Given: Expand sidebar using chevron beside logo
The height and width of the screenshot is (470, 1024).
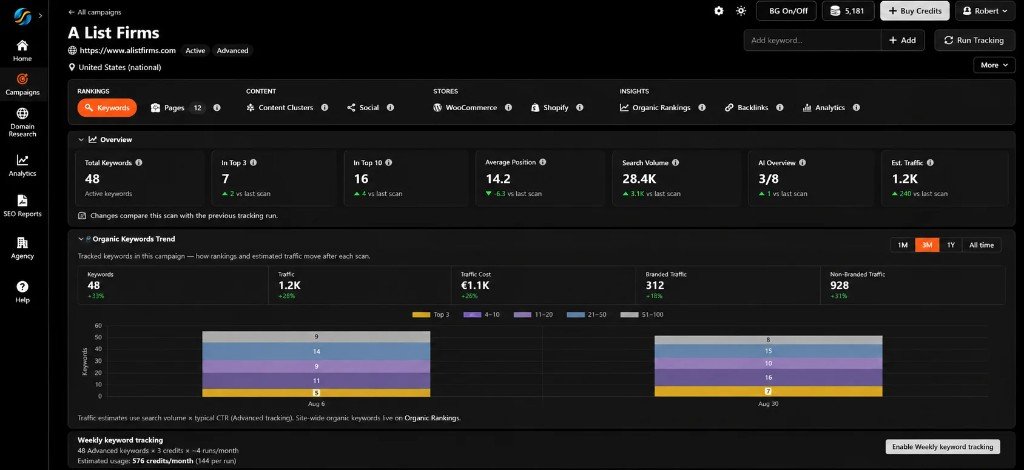Looking at the screenshot, I should coord(40,14).
